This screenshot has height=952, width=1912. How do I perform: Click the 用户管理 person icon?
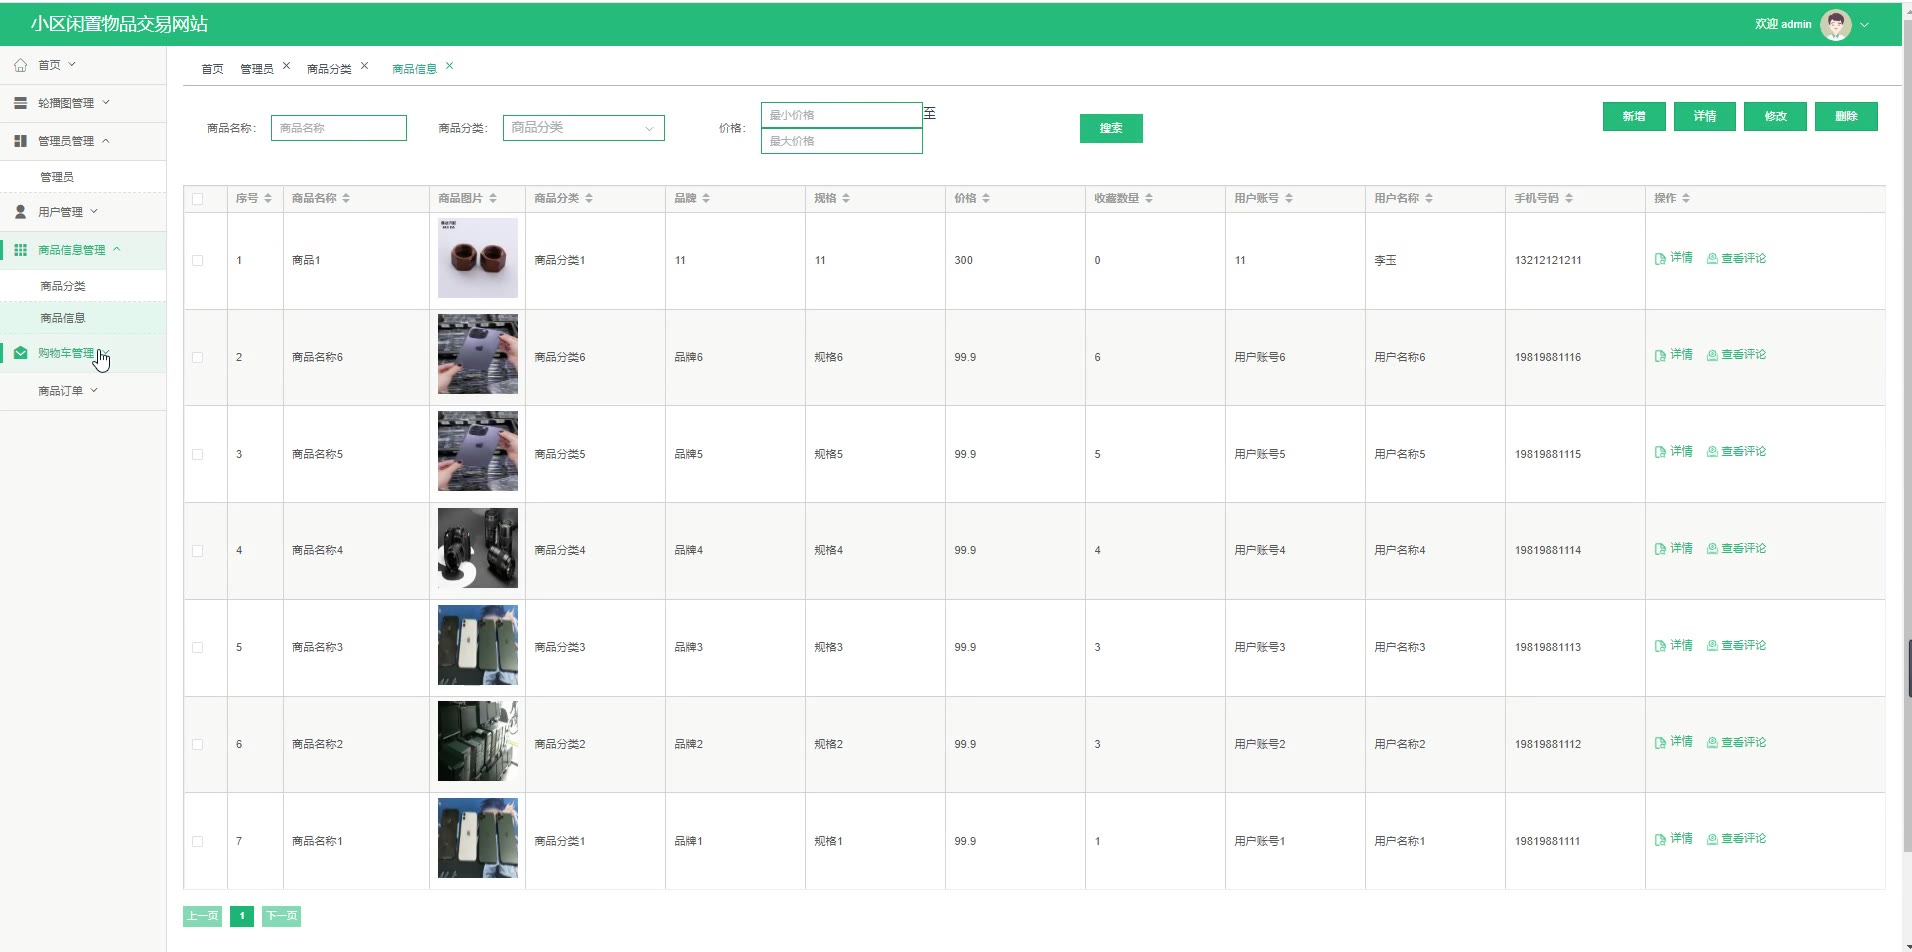(x=20, y=212)
